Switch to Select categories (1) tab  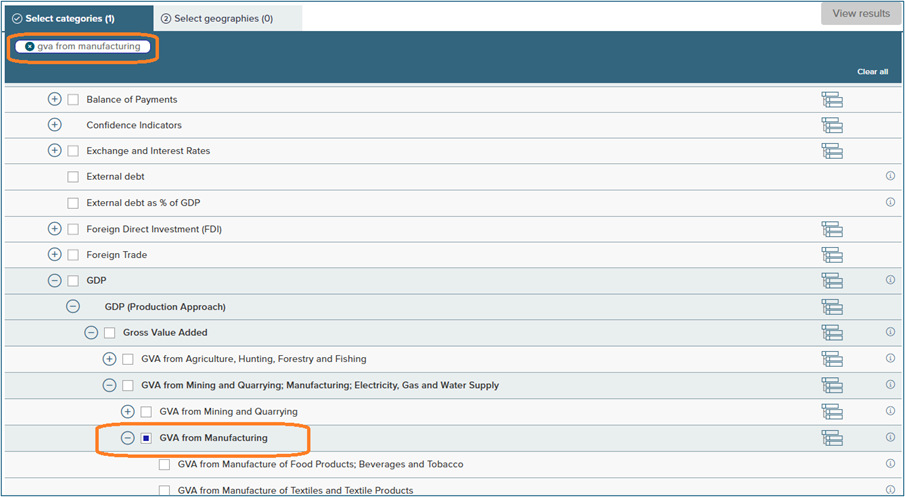click(79, 18)
